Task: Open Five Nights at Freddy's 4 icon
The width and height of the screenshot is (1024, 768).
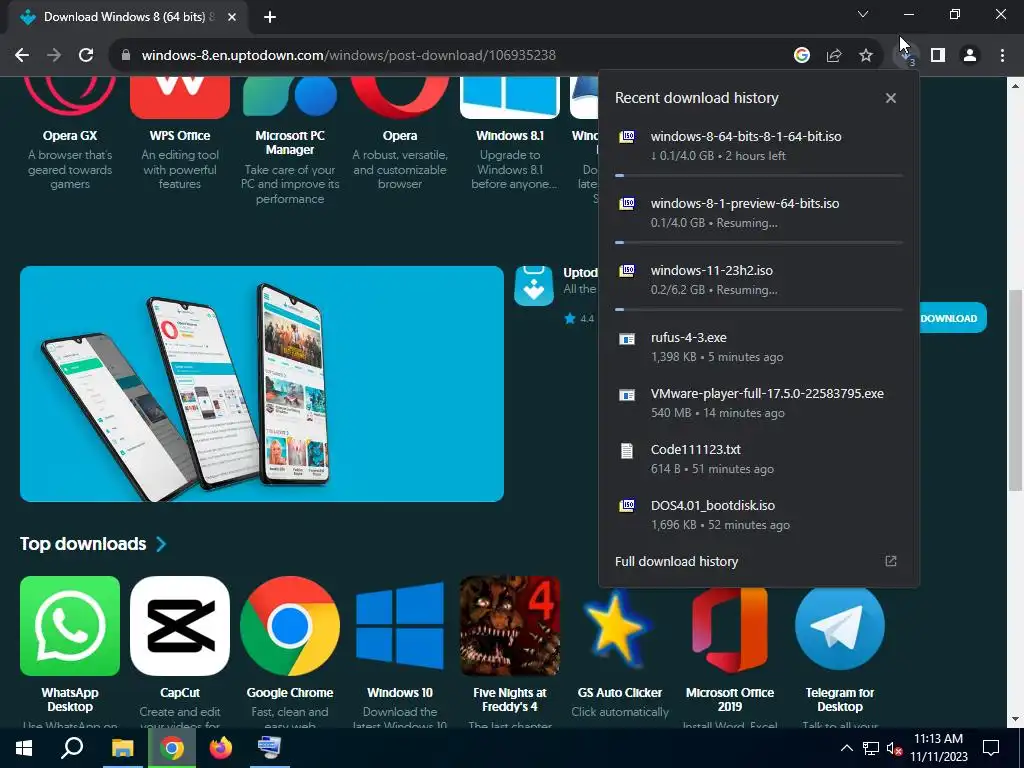Action: [x=510, y=626]
